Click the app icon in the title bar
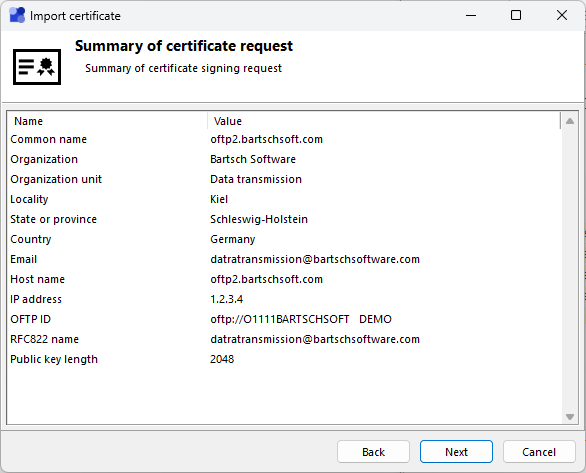The image size is (586, 473). pyautogui.click(x=17, y=15)
